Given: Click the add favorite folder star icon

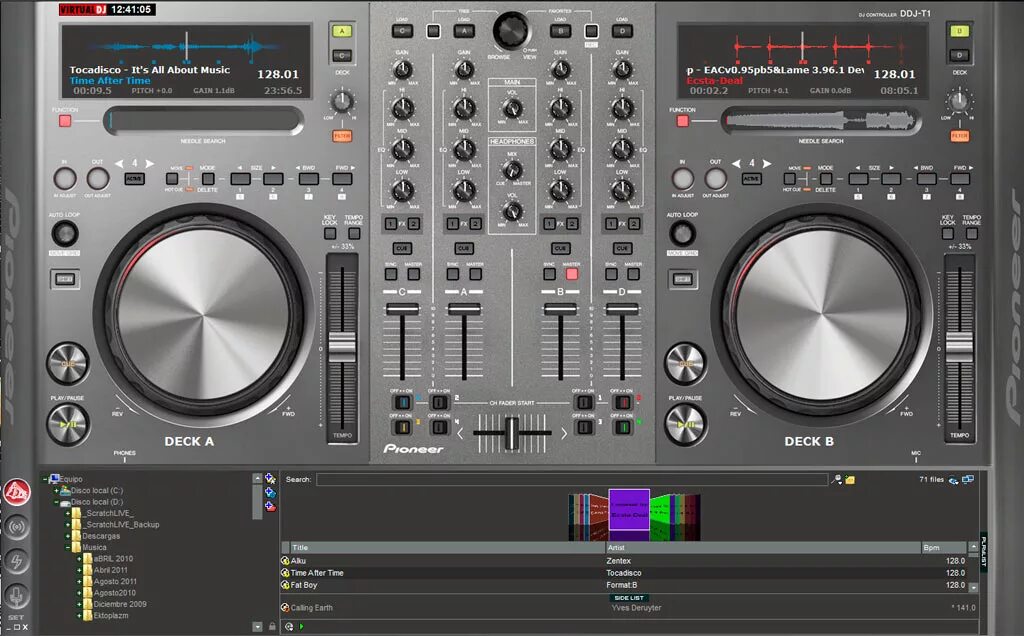Looking at the screenshot, I should 270,479.
